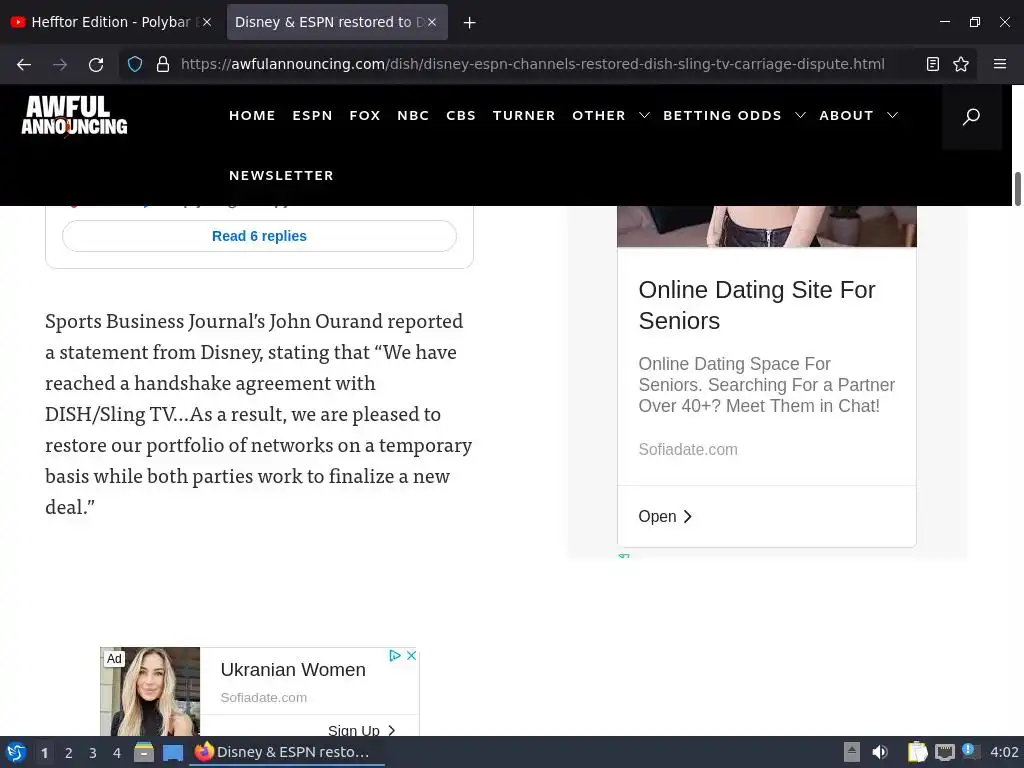
Task: Focus the Firefox Disney & ESPN taskbar entry
Action: click(x=287, y=752)
